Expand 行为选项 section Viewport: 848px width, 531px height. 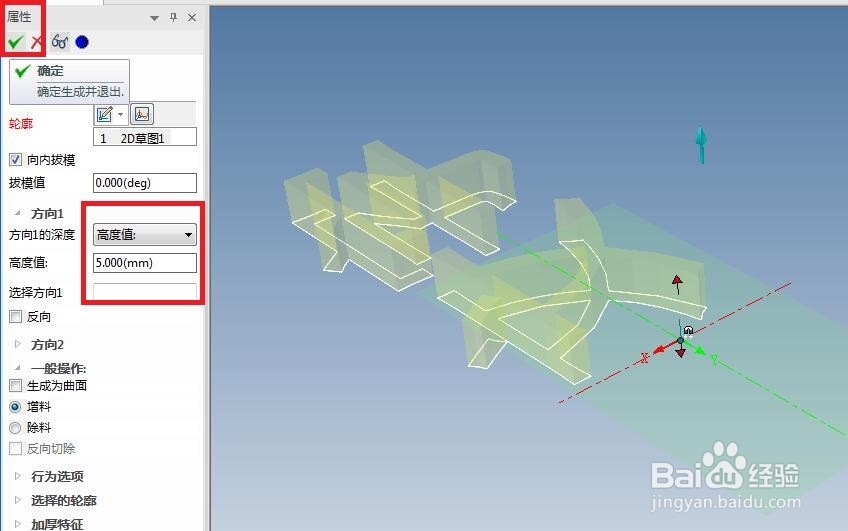click(18, 476)
